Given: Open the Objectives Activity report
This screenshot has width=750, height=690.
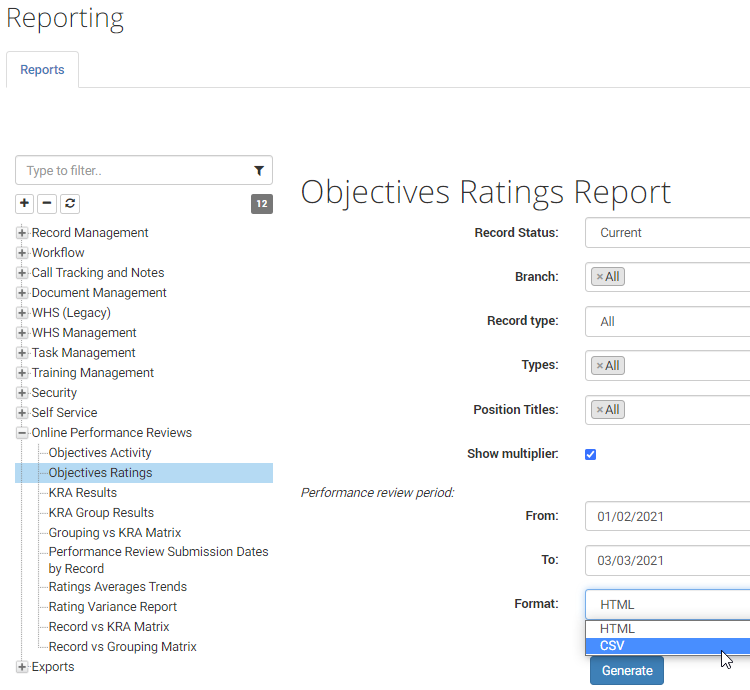Looking at the screenshot, I should (x=100, y=452).
